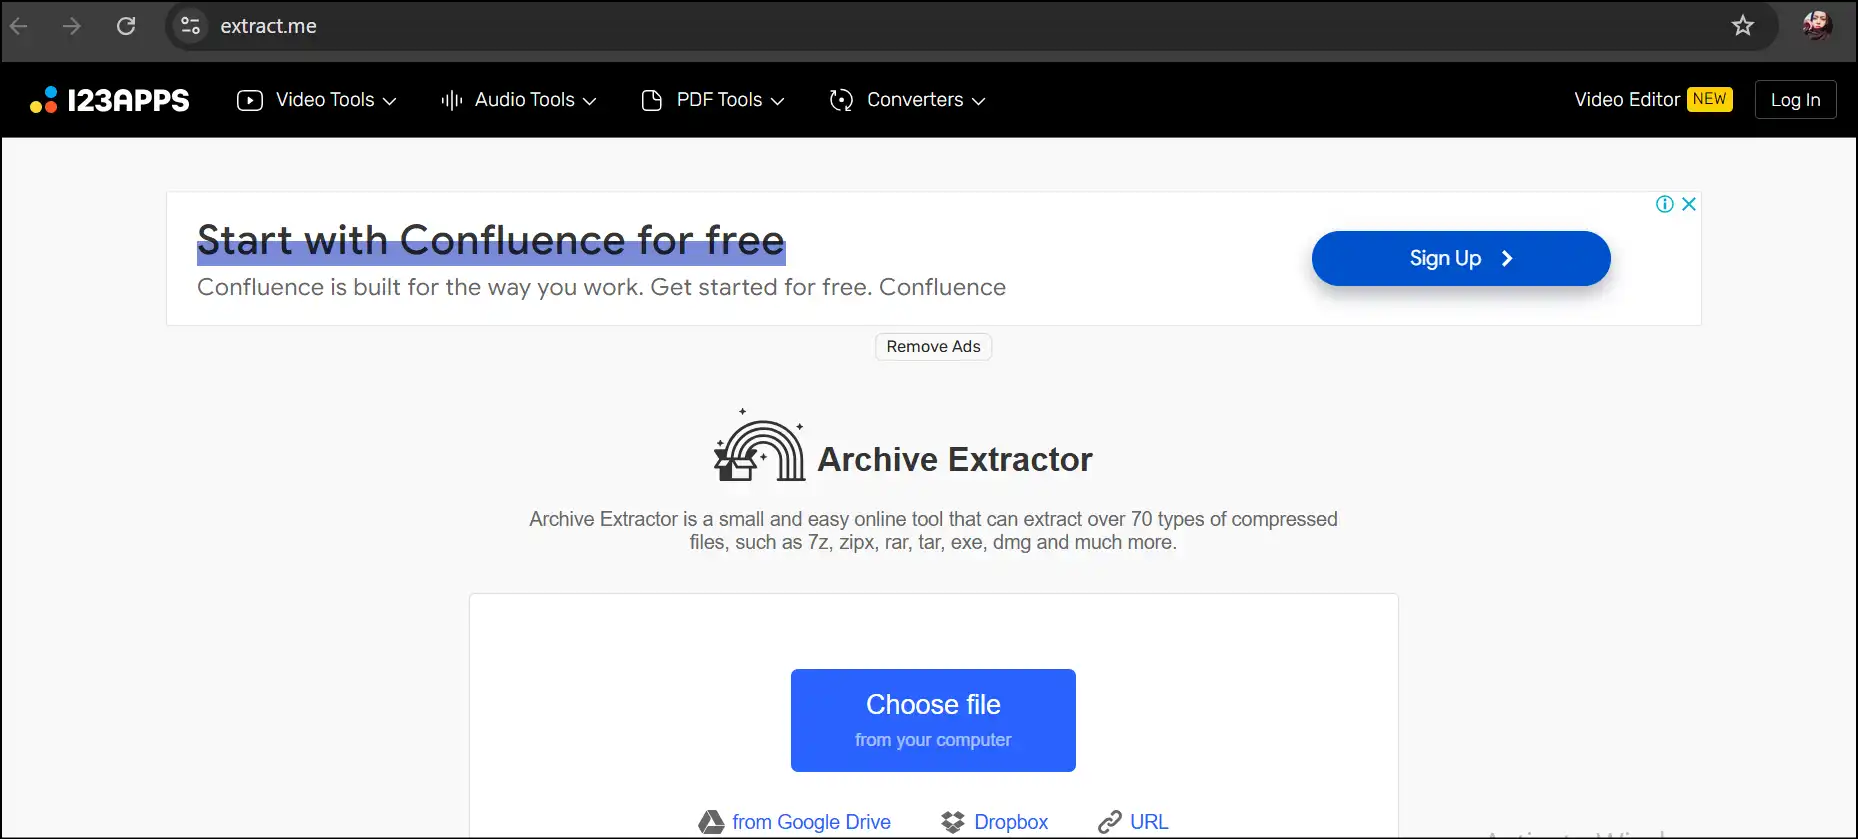The height and width of the screenshot is (839, 1858).
Task: Expand the Video Tools chevron
Action: [390, 101]
